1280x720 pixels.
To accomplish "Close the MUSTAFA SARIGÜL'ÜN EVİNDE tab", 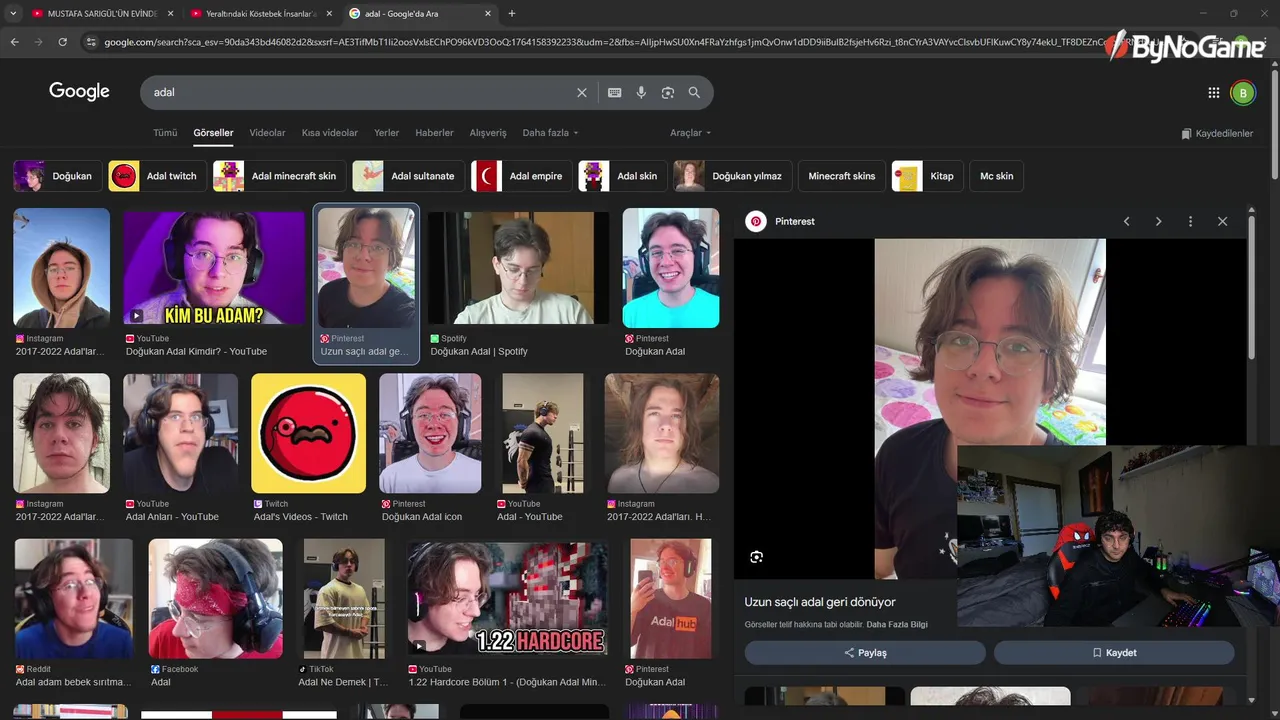I will (x=170, y=14).
